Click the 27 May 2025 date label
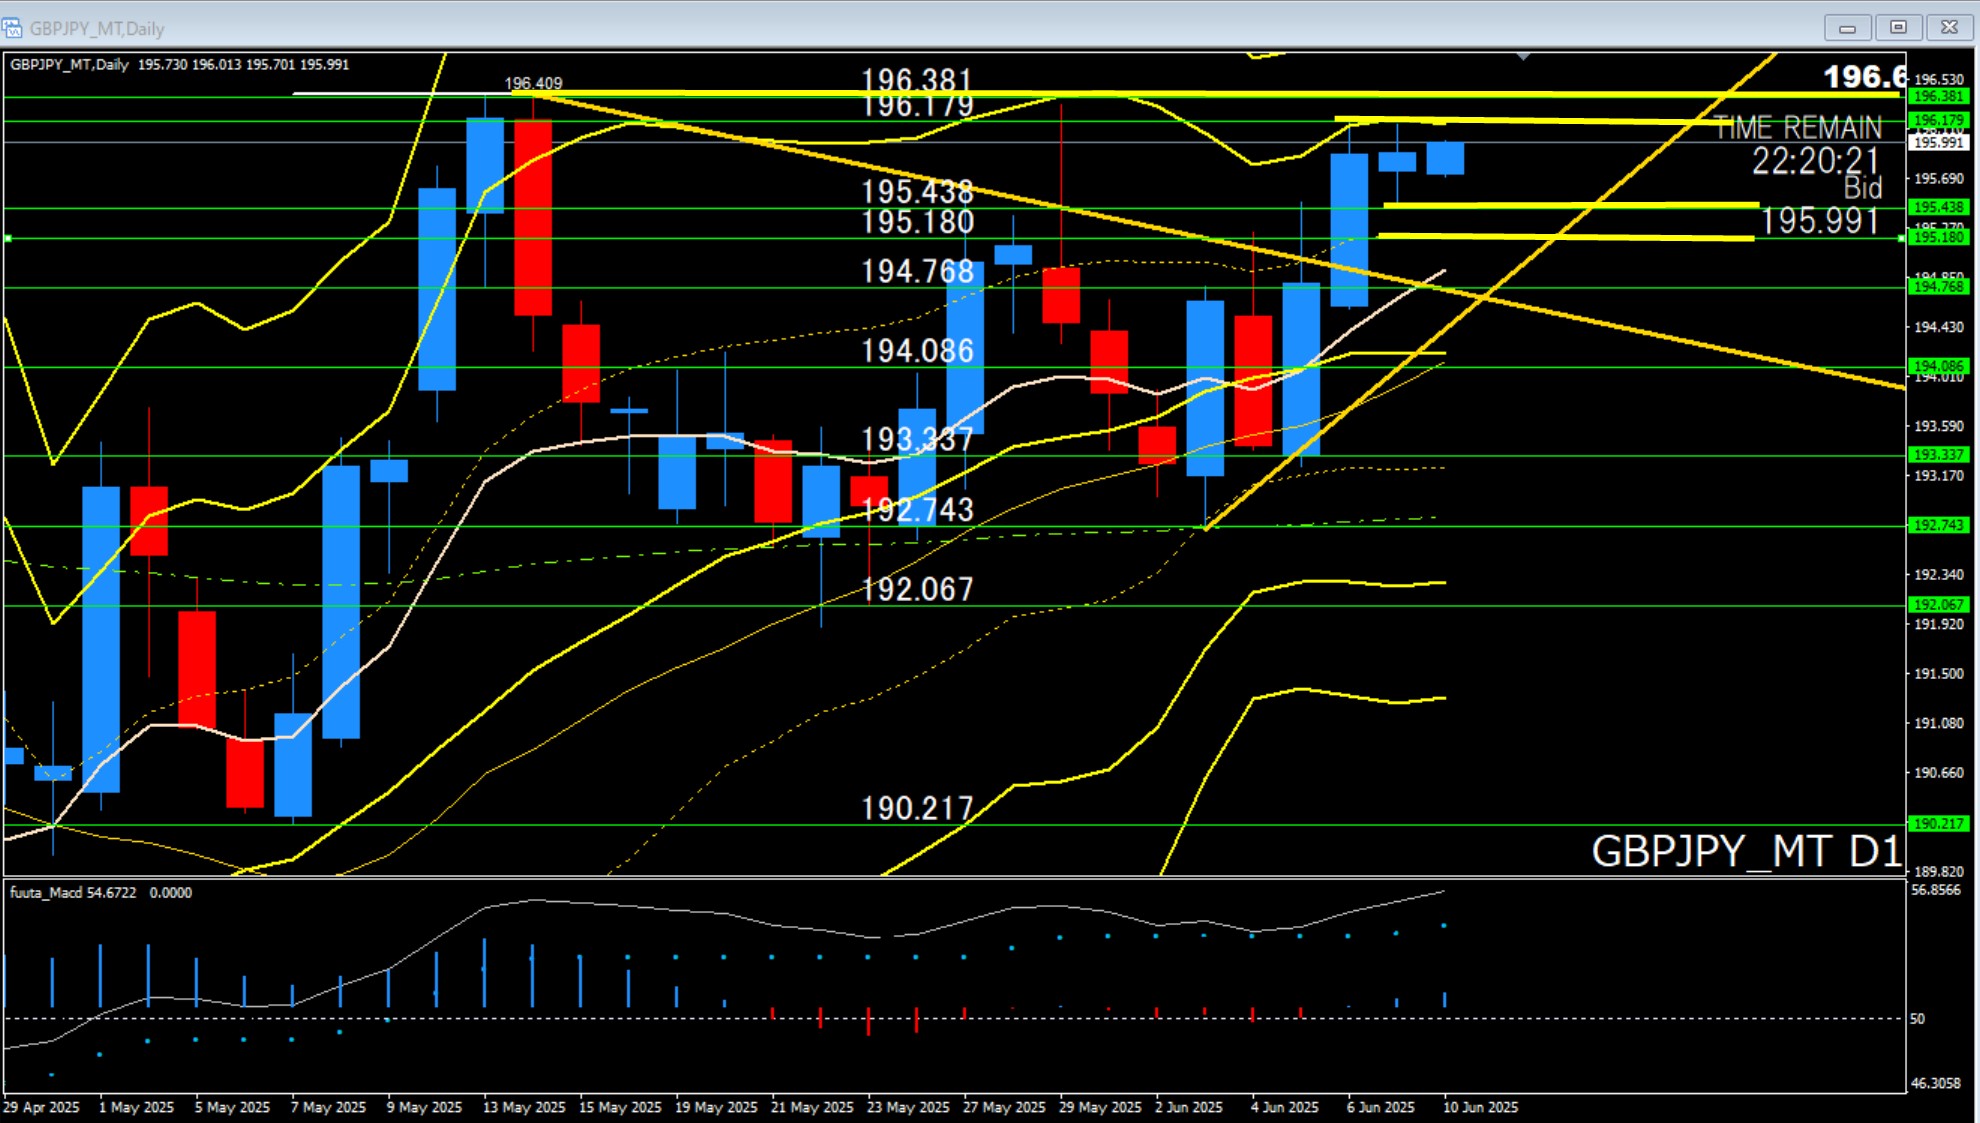The width and height of the screenshot is (1980, 1123). (x=1004, y=1107)
